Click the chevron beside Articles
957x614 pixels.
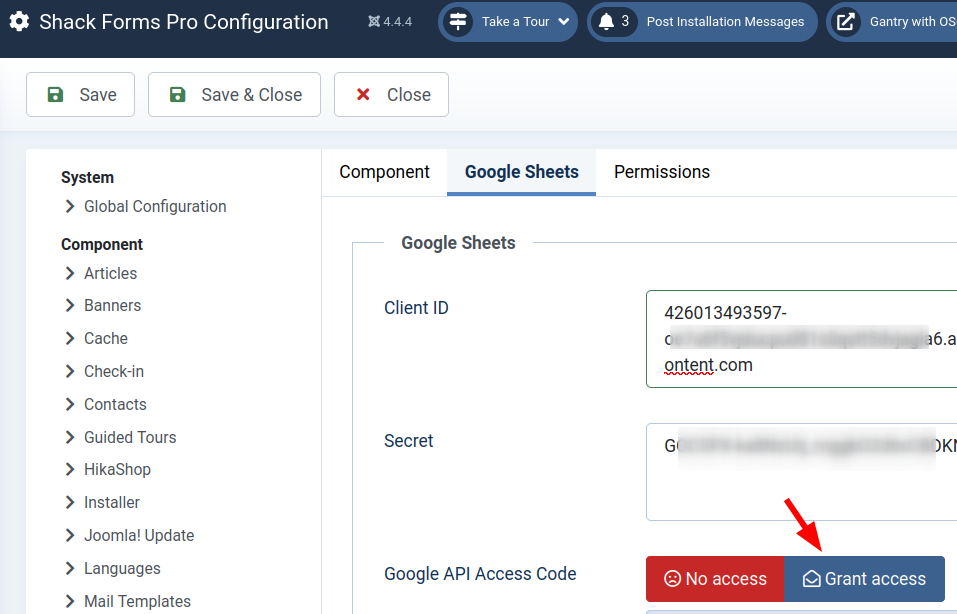(70, 273)
